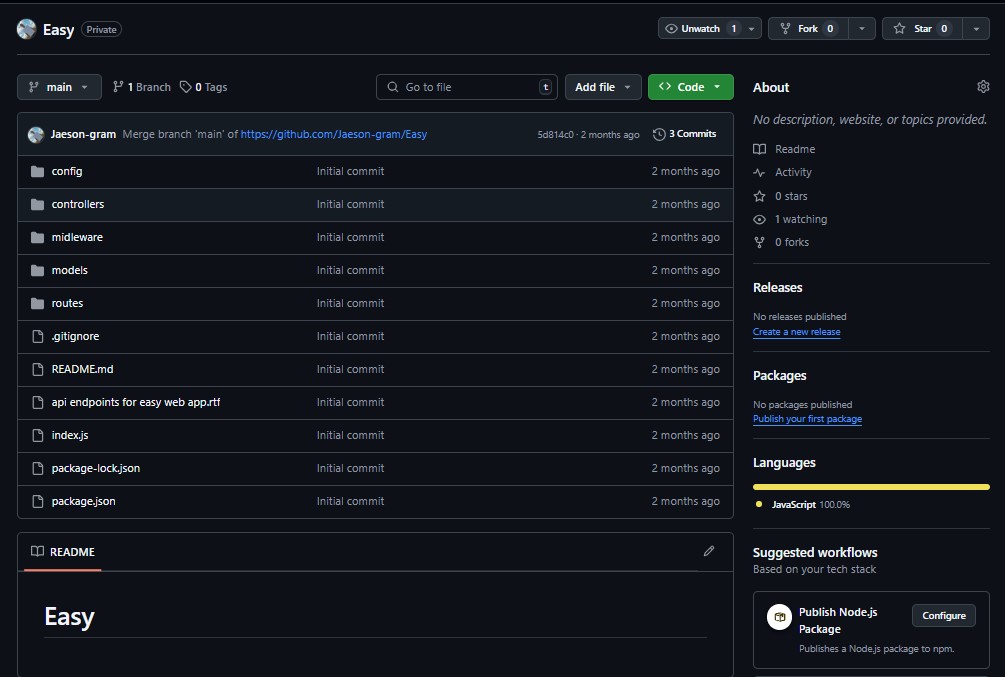Click the repository owner avatar beside Easy
The image size is (1005, 677).
click(26, 29)
